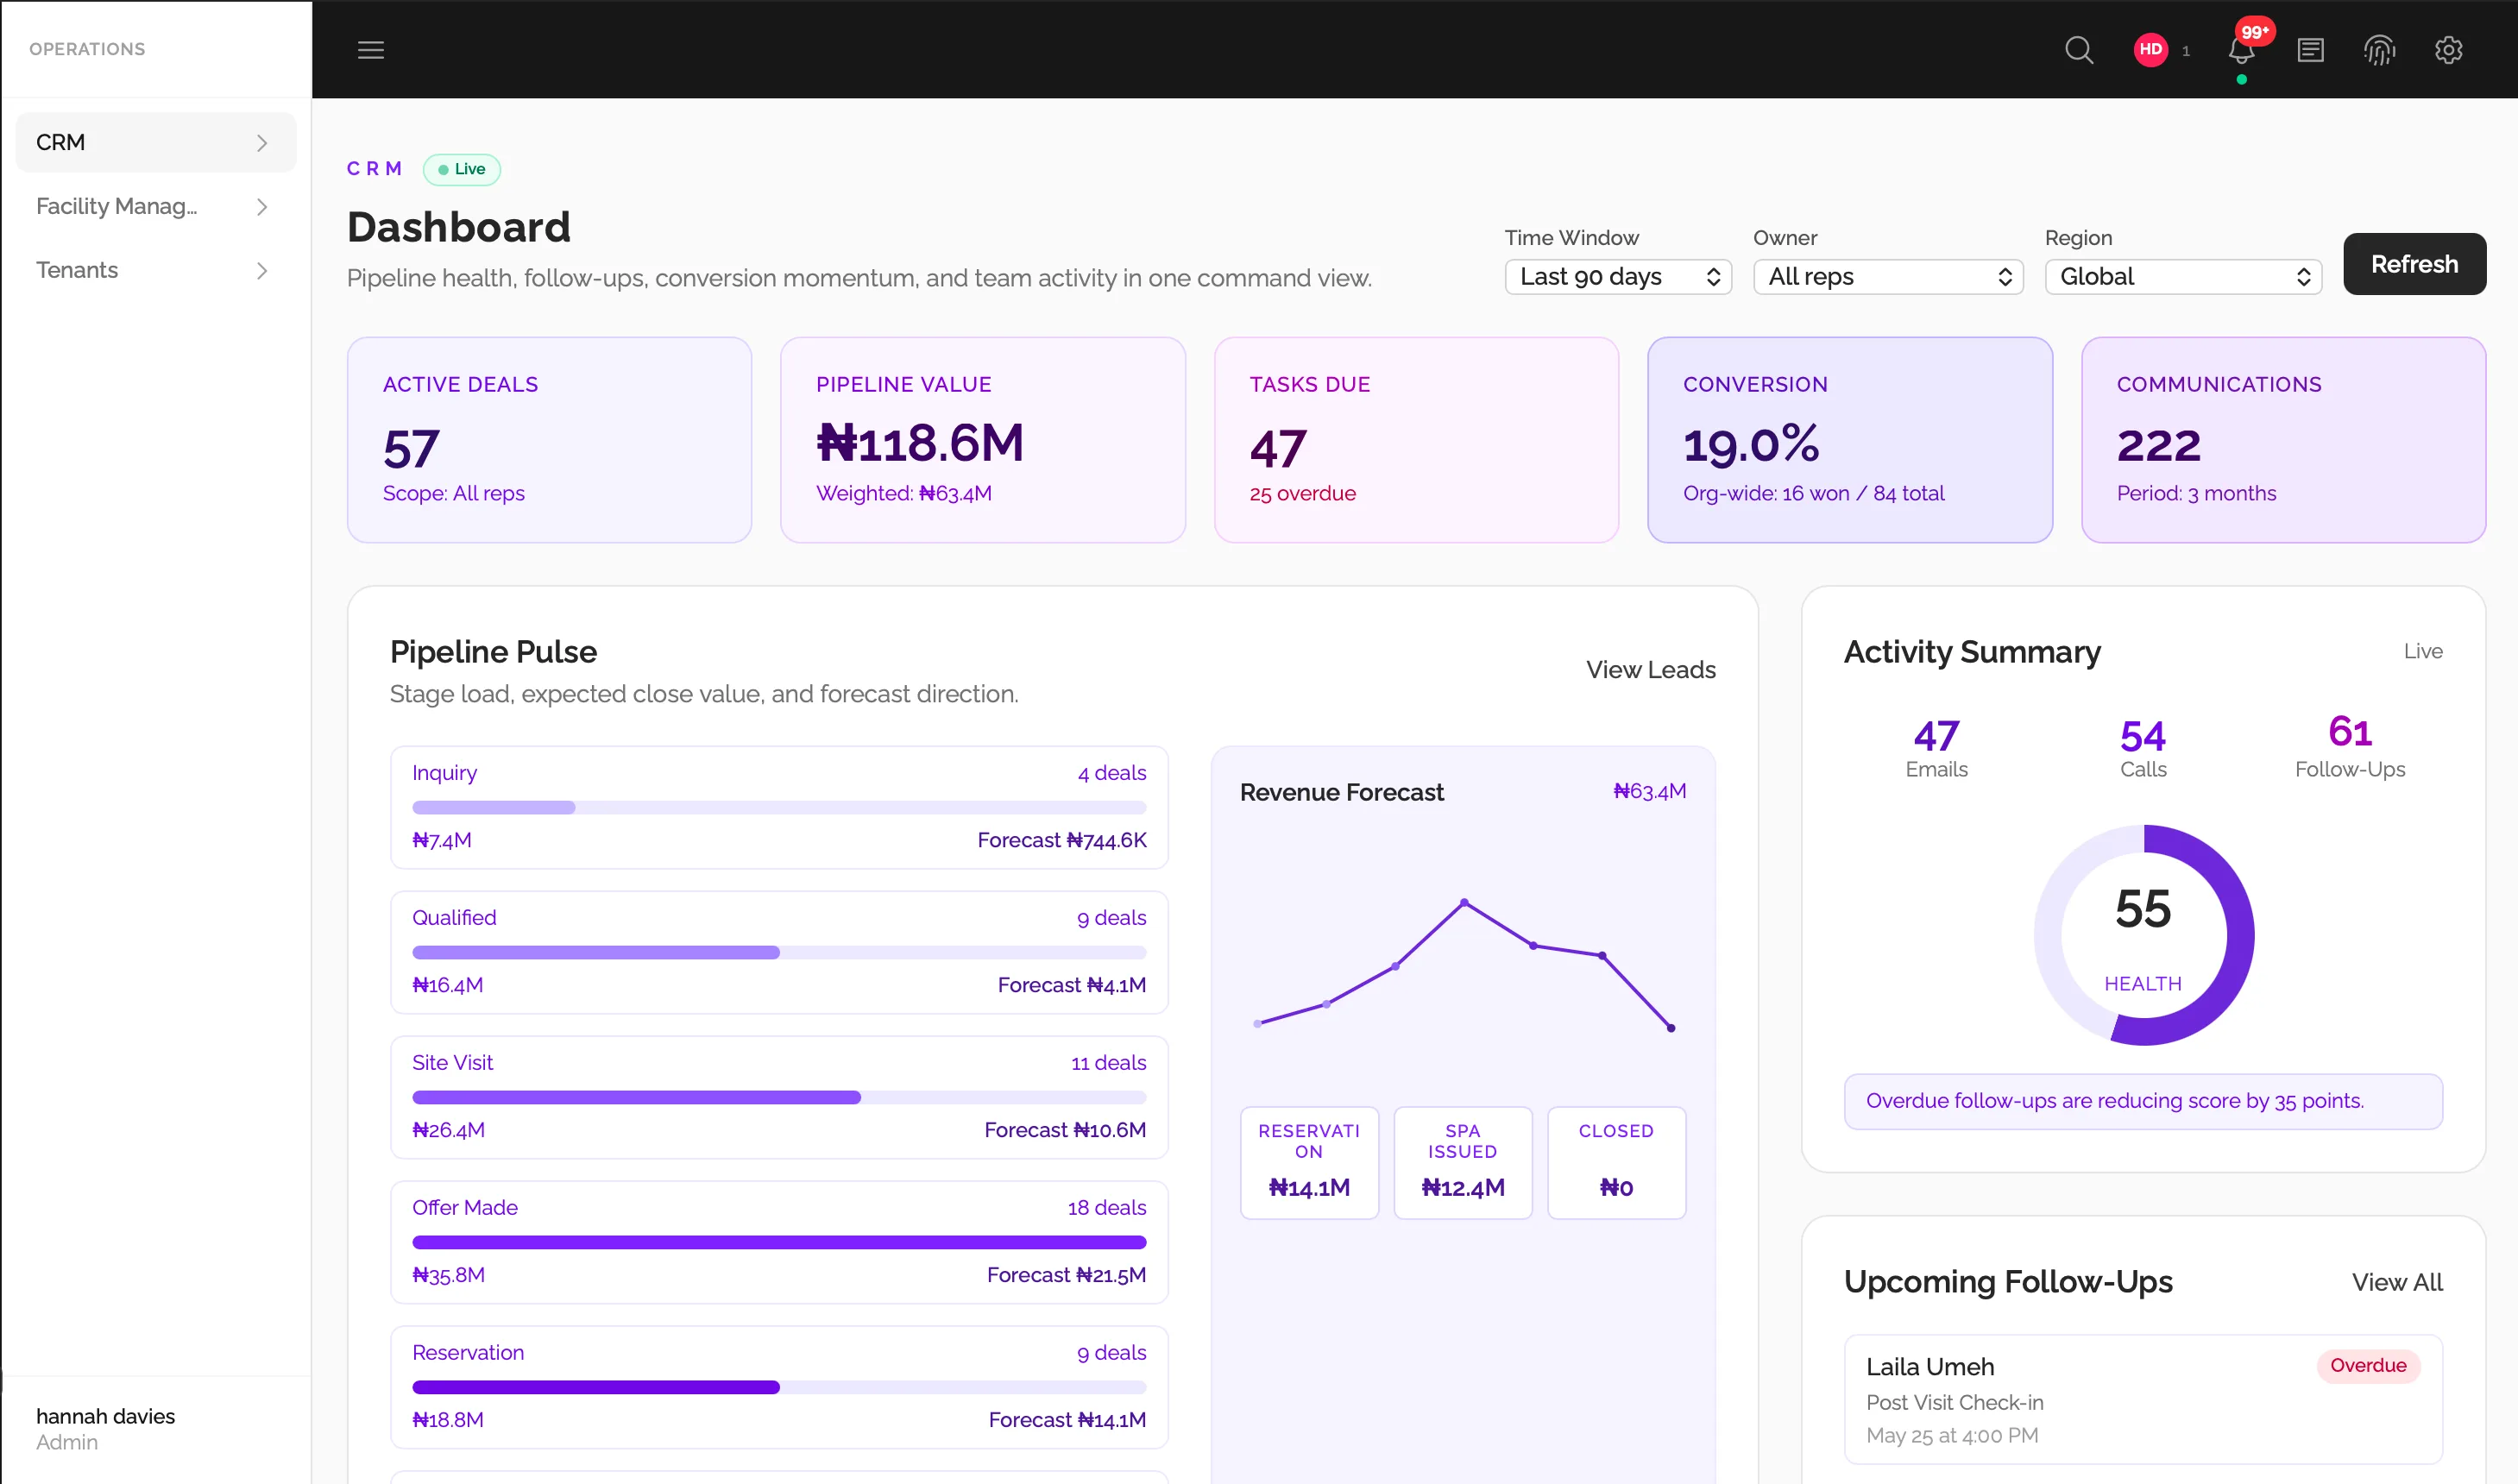This screenshot has height=1484, width=2518.
Task: Select CRM in the sidebar
Action: (156, 143)
